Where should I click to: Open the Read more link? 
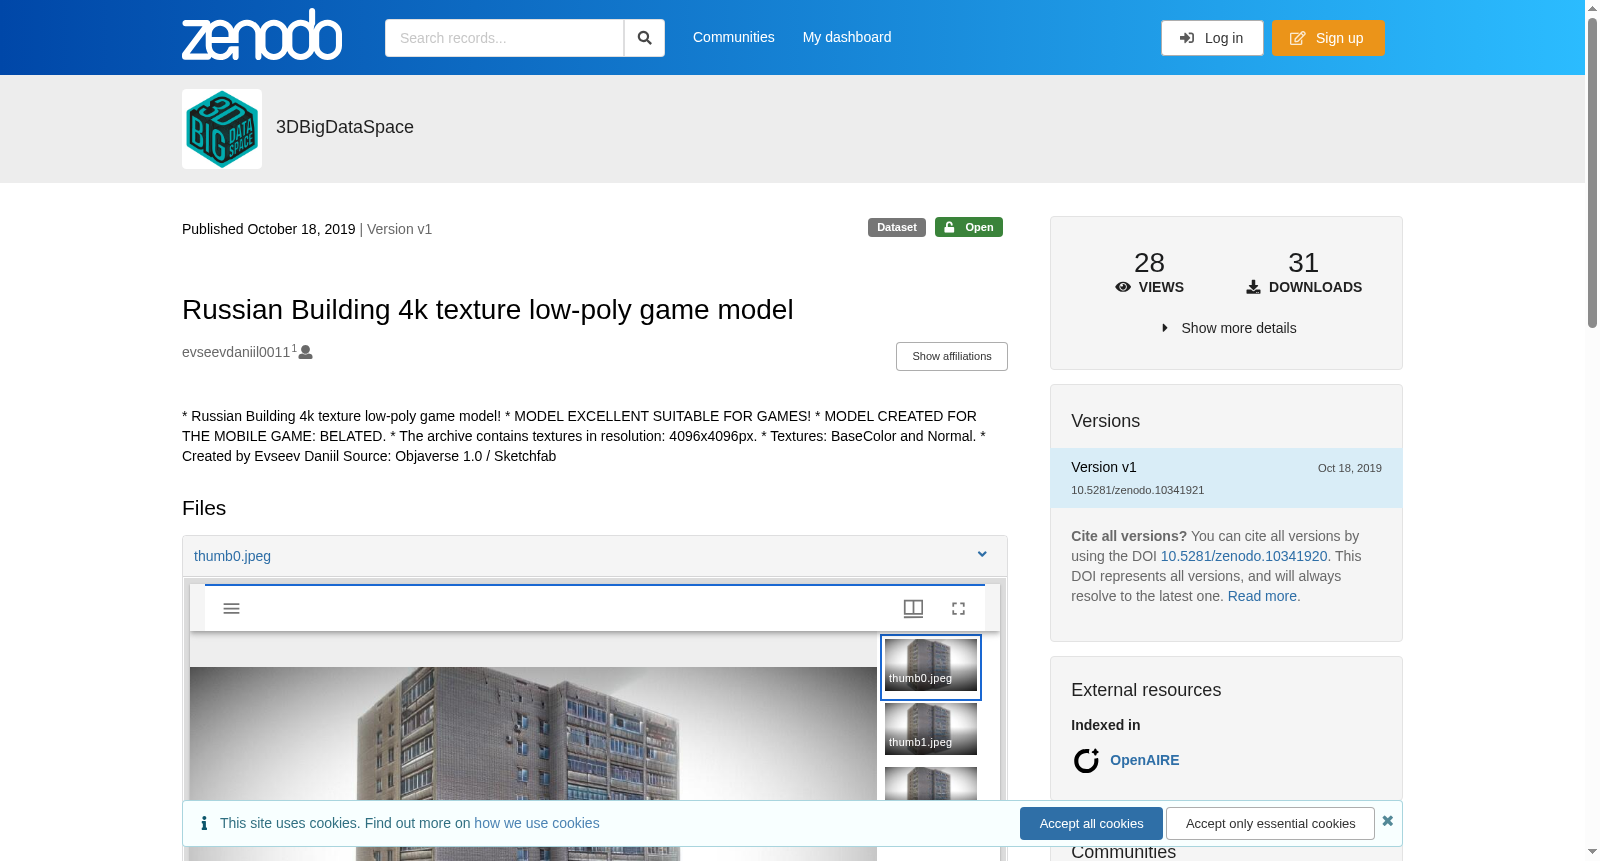1264,596
